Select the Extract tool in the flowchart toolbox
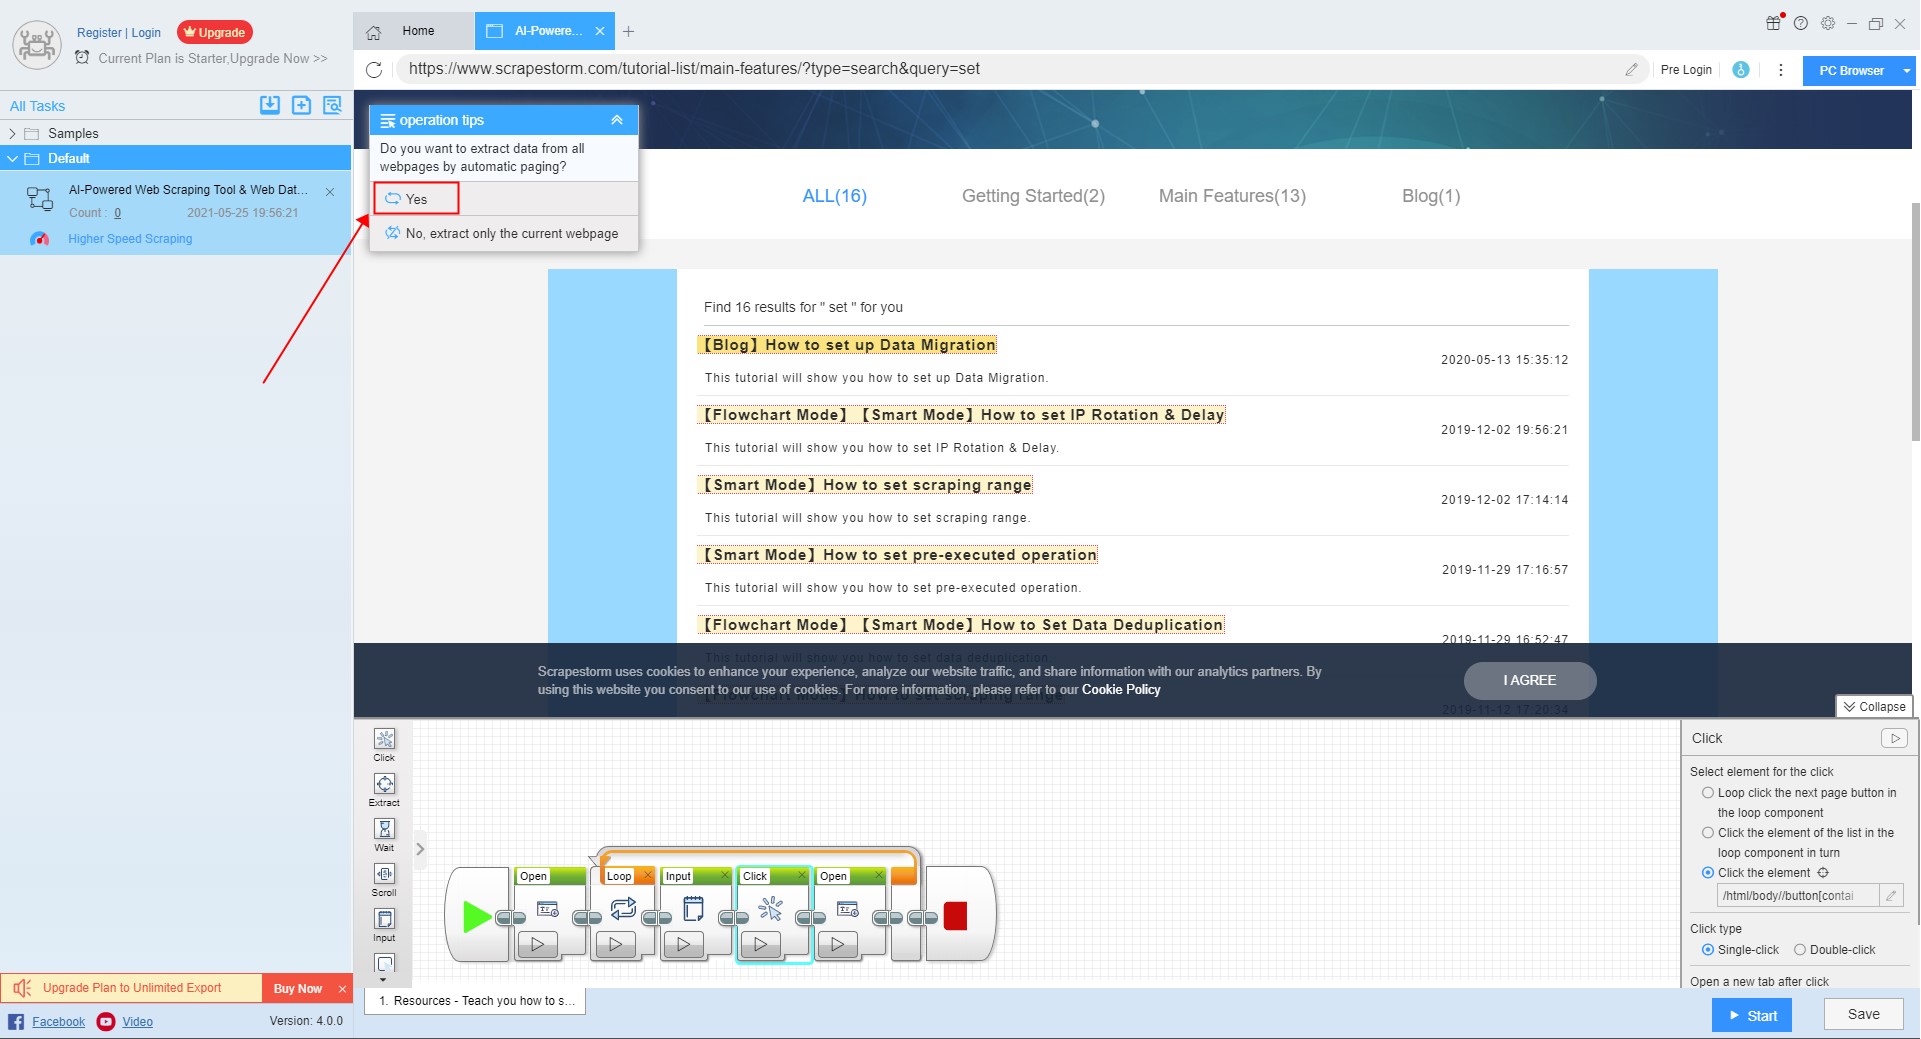This screenshot has height=1039, width=1921. 384,790
